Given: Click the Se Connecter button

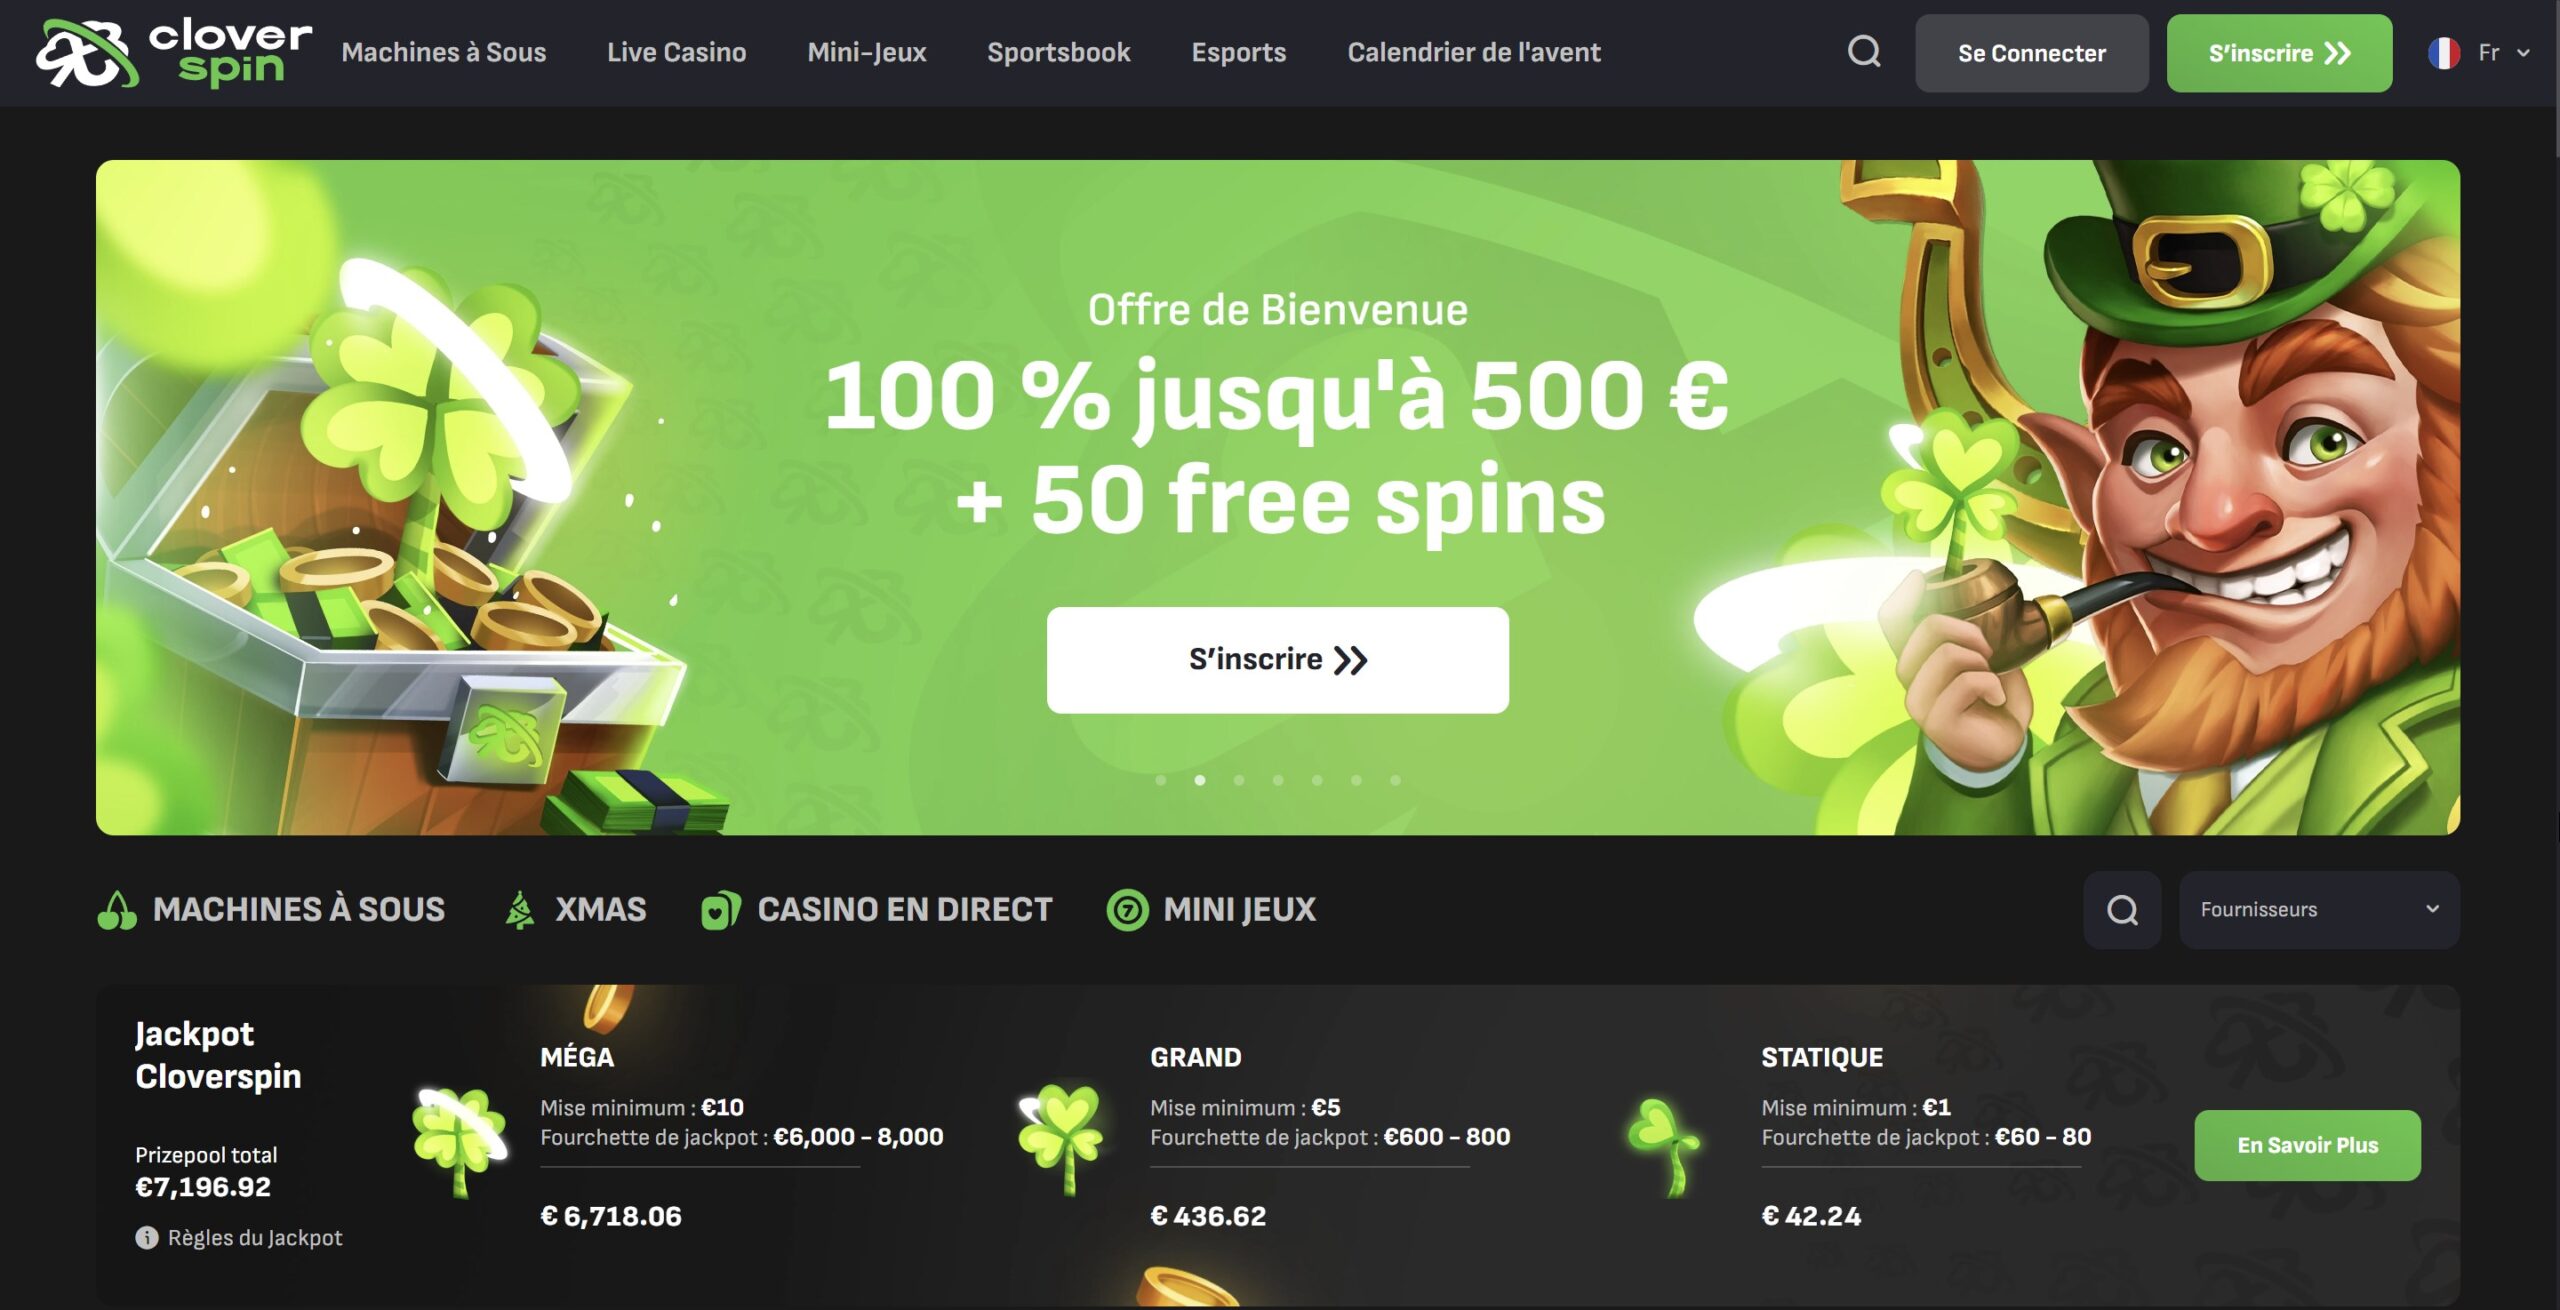Looking at the screenshot, I should click(2032, 53).
